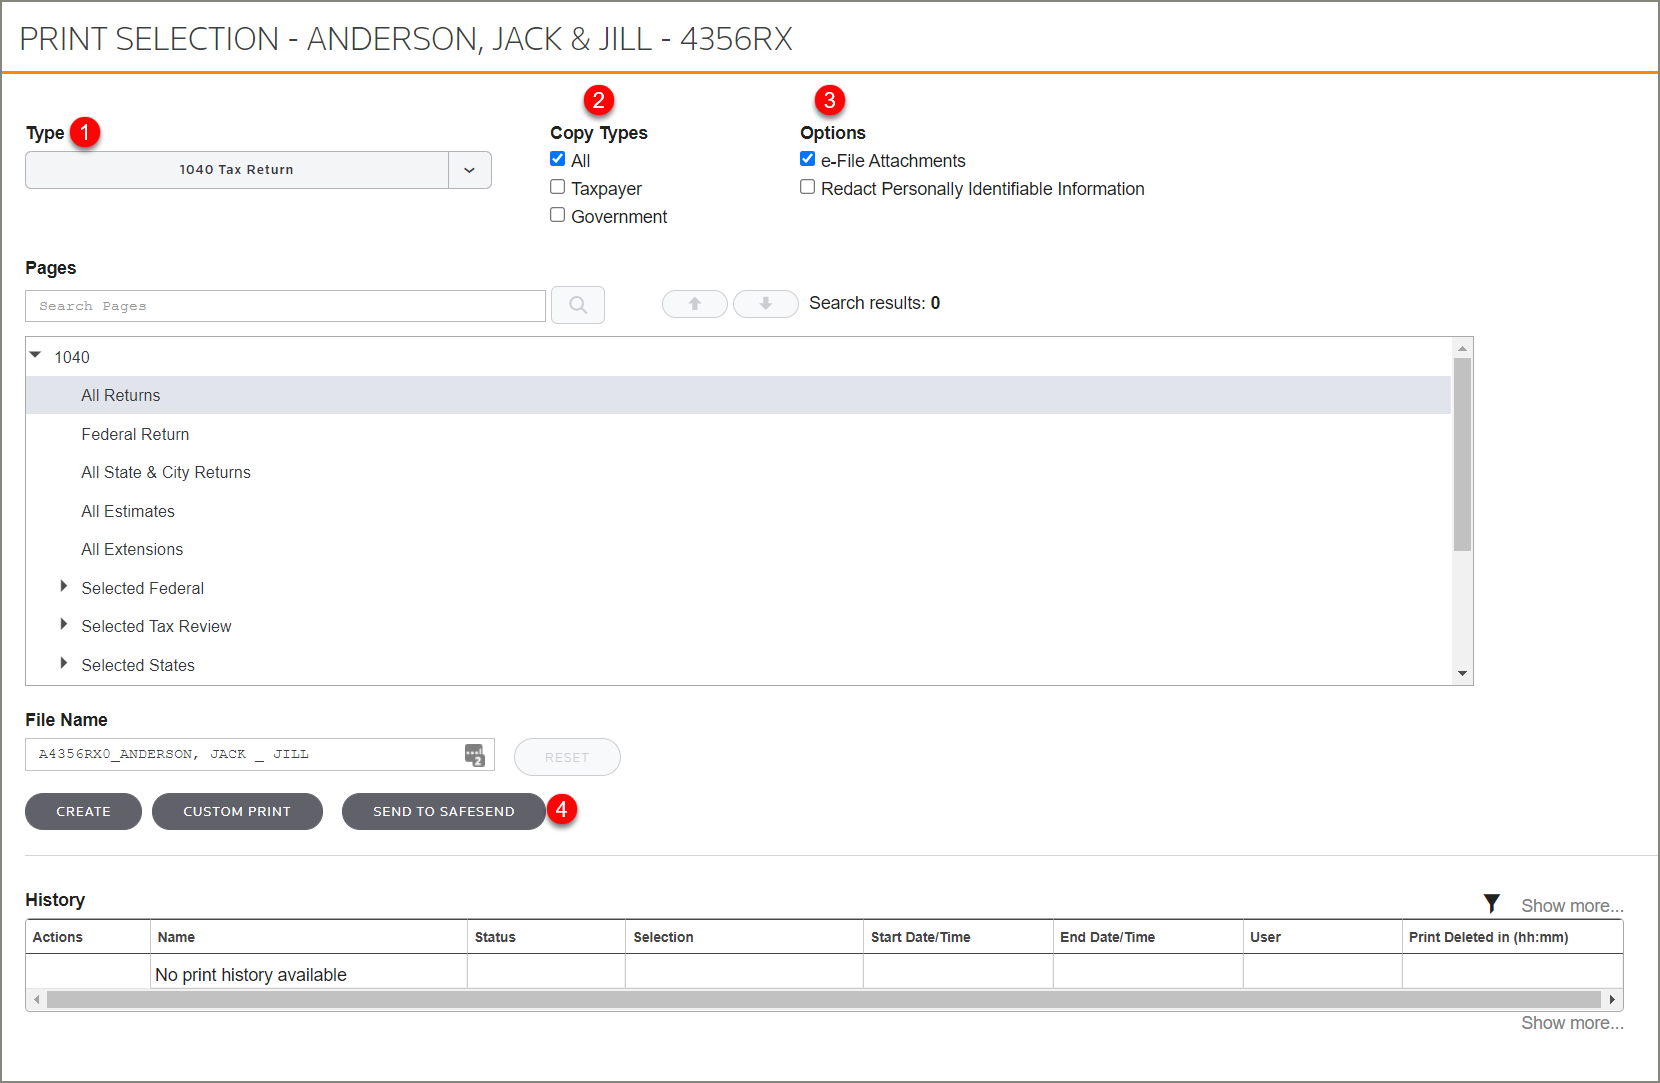Click the filter funnel icon above History

click(x=1491, y=902)
